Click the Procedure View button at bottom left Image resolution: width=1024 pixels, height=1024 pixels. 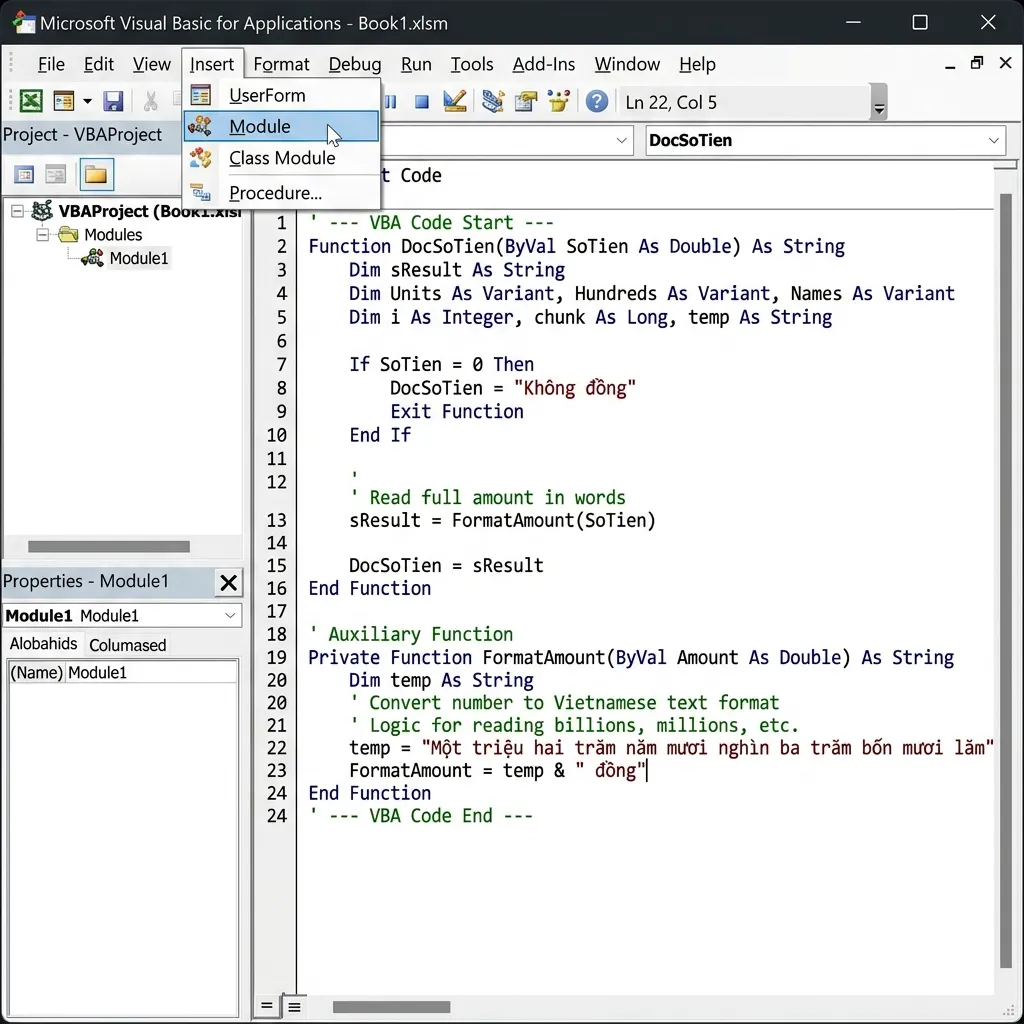[x=266, y=1006]
